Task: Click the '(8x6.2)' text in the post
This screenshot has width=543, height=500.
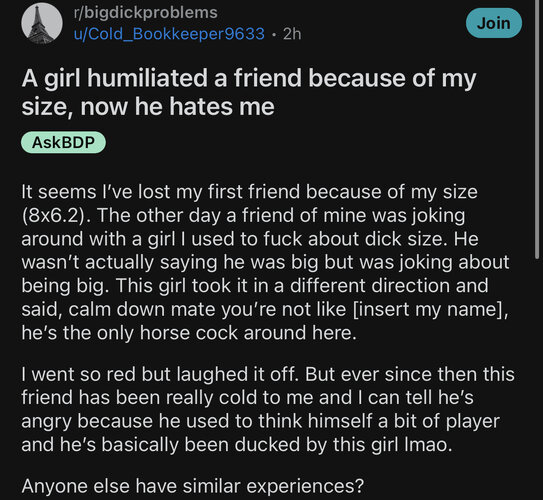Action: pos(54,215)
